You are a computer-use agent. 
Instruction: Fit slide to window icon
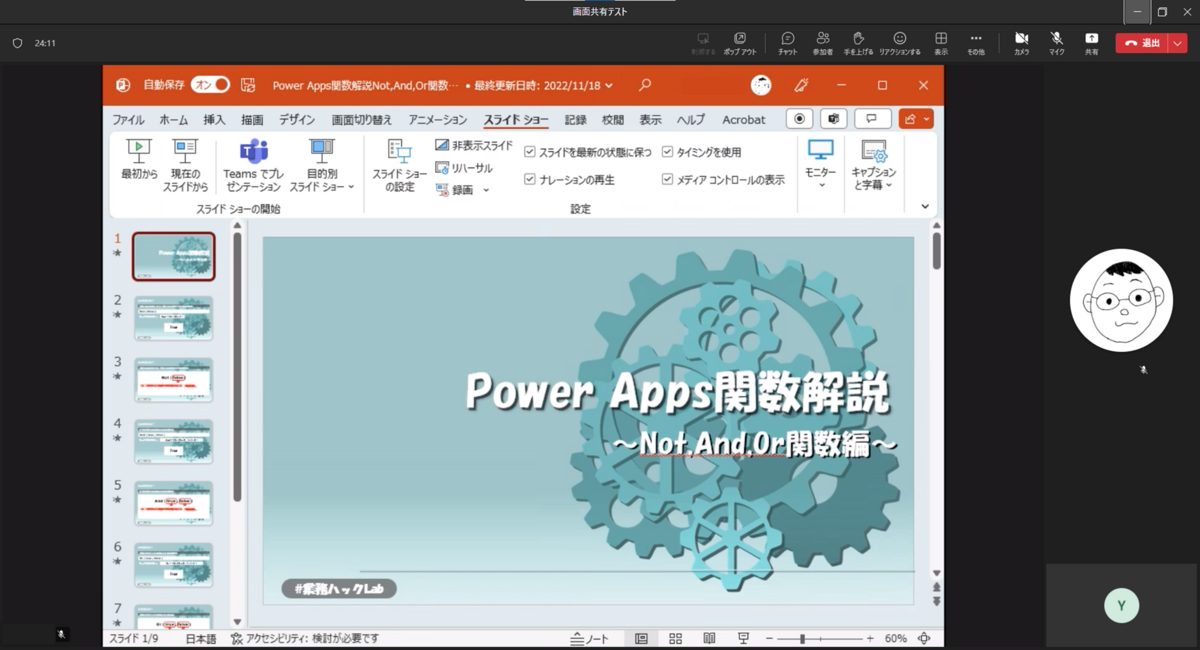coord(924,638)
